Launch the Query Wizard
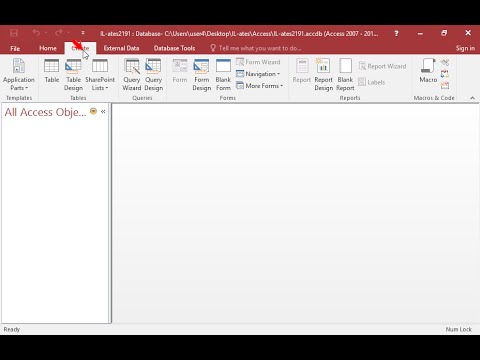 132,75
